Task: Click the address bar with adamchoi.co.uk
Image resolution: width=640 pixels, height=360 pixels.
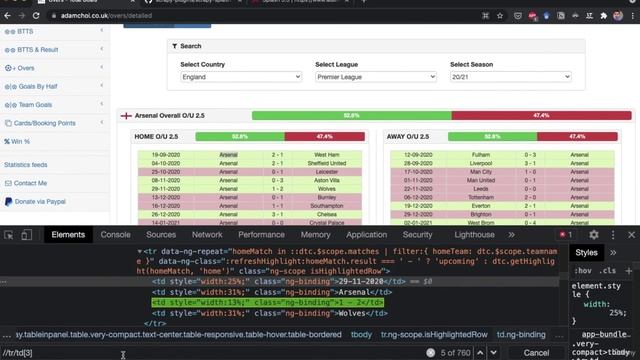Action: 261,16
